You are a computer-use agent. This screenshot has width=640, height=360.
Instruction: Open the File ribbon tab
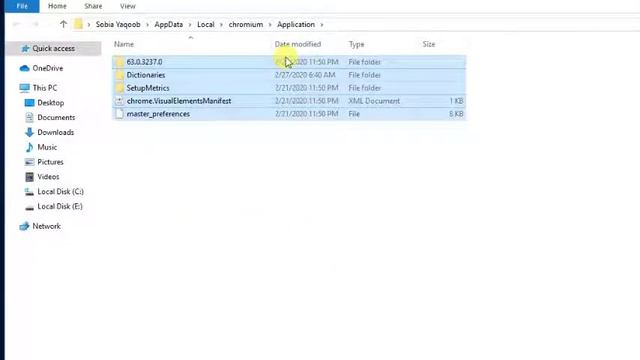[x=22, y=6]
